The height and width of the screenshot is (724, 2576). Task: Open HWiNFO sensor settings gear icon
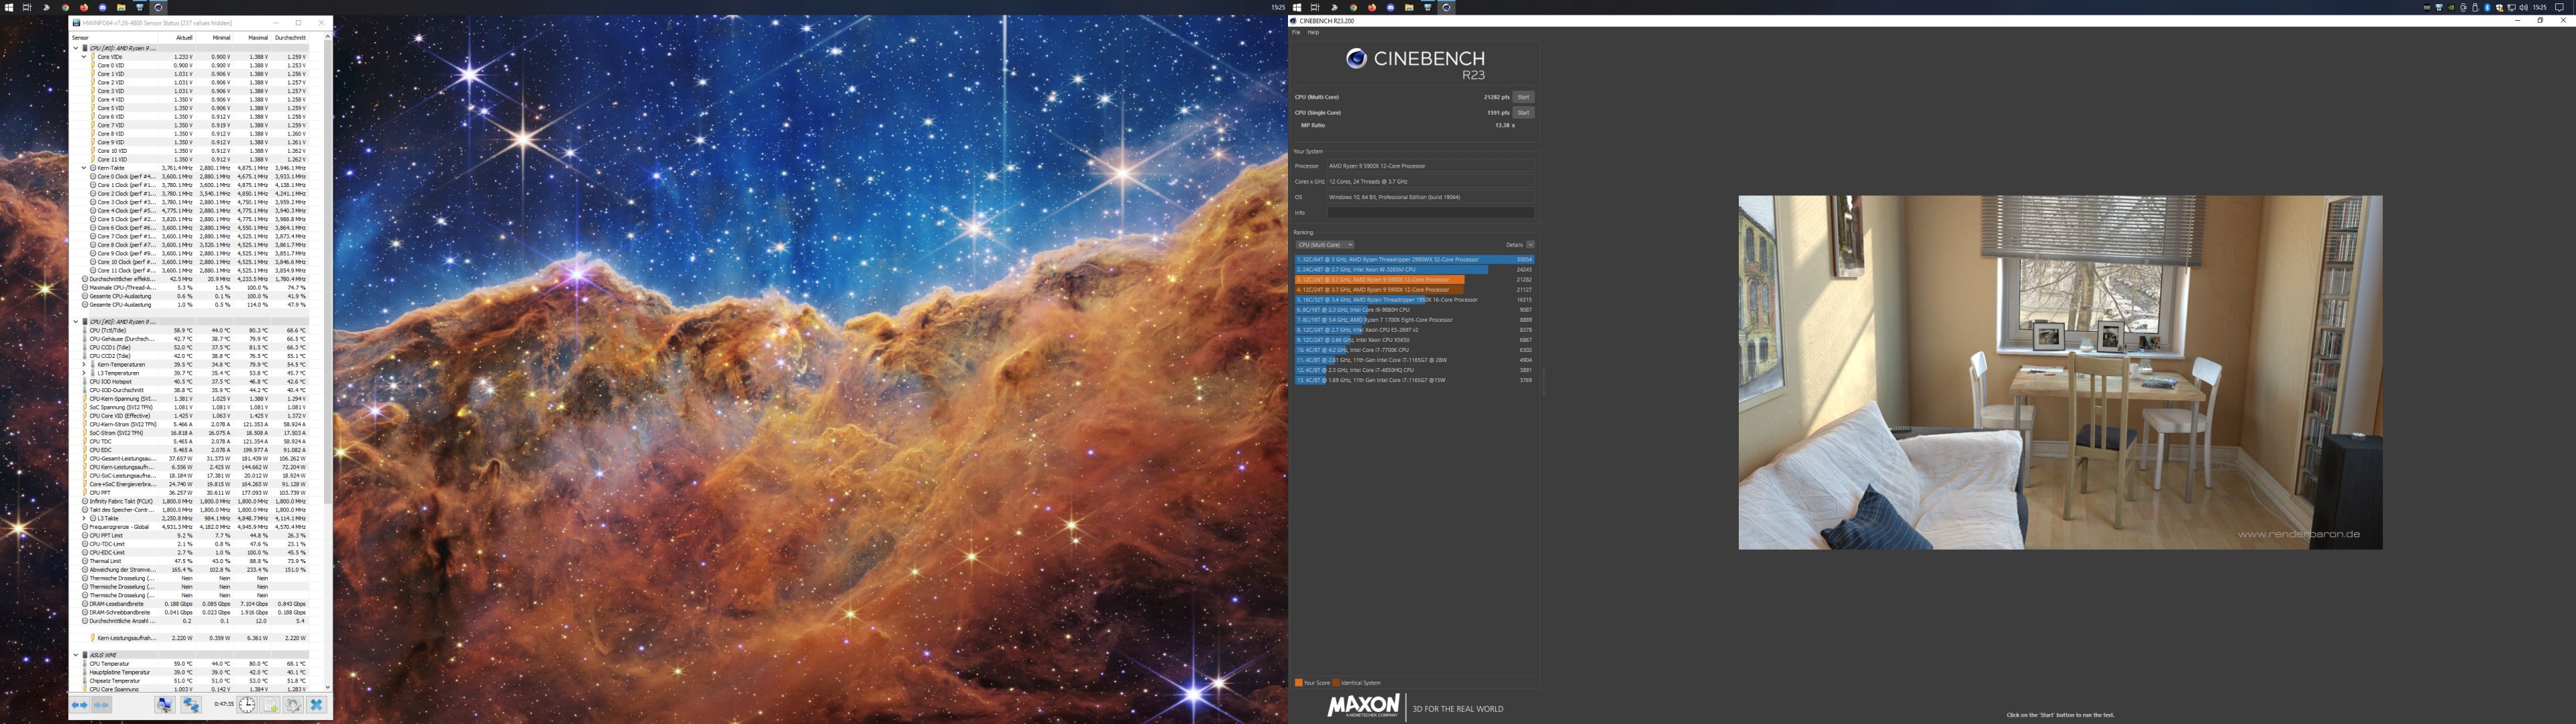coord(294,705)
